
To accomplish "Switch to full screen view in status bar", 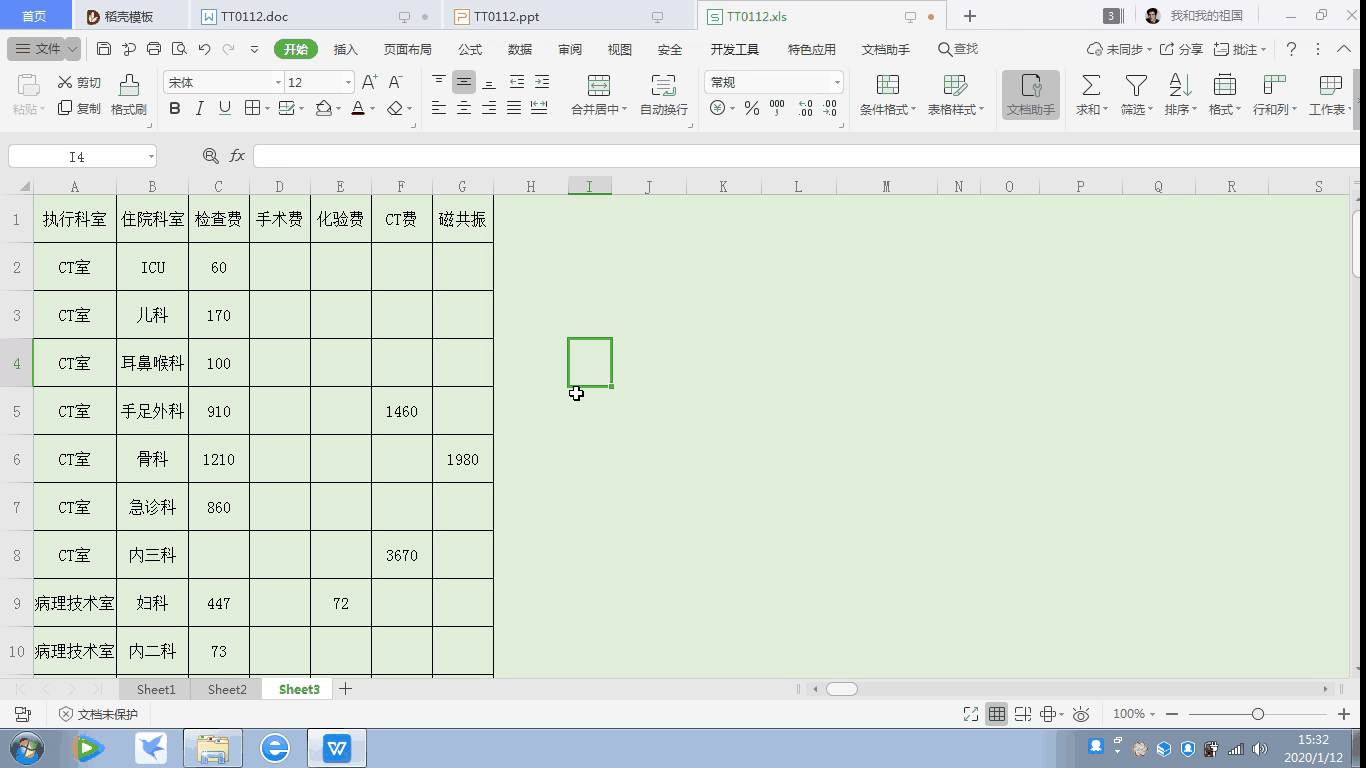I will pos(970,714).
